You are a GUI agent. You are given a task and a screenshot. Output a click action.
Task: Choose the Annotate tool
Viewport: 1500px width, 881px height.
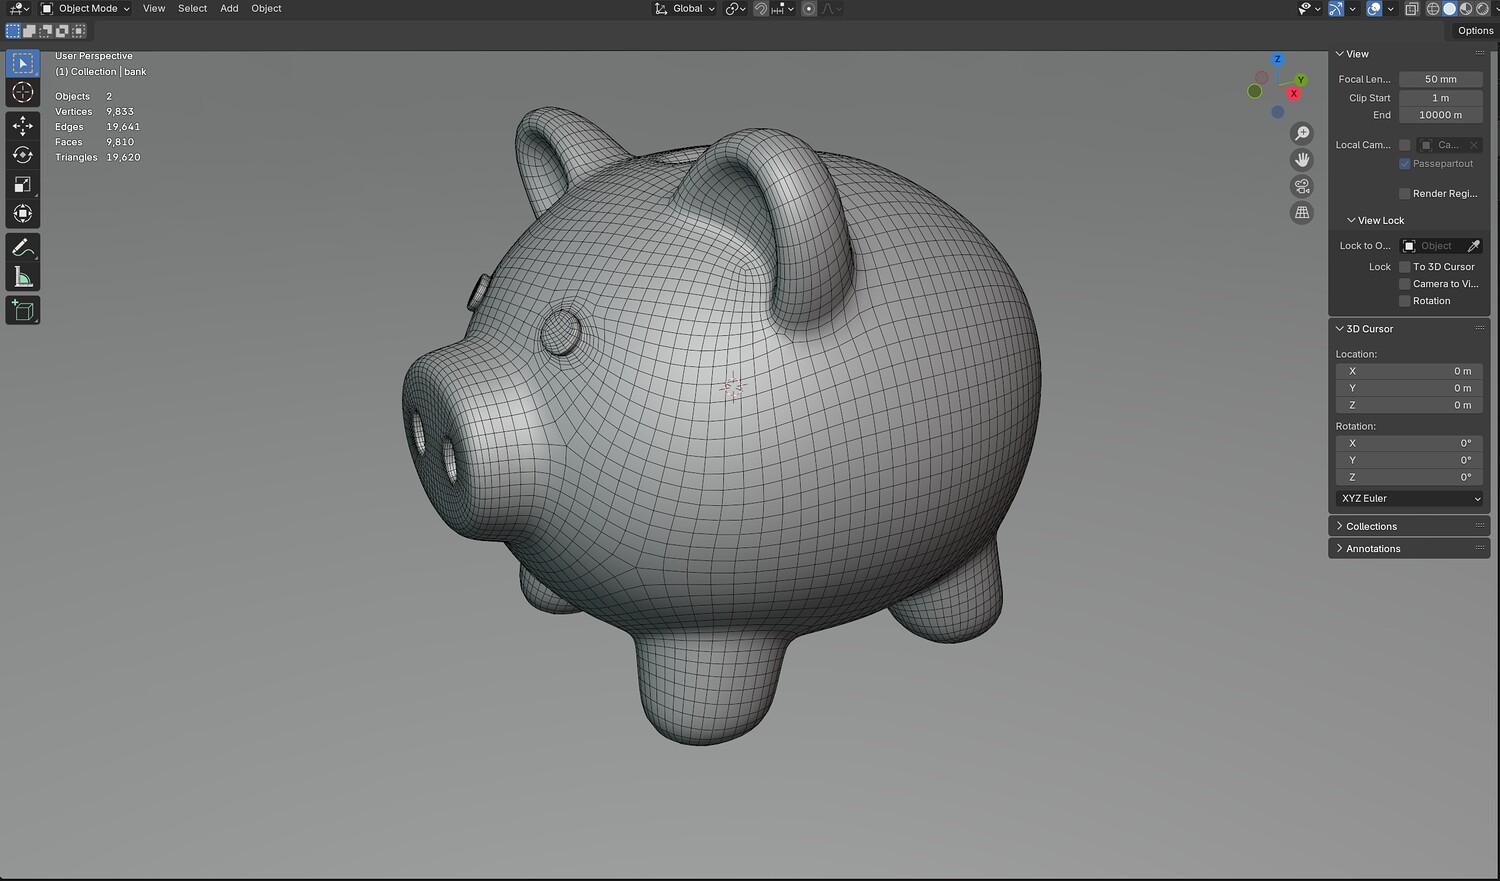(22, 247)
